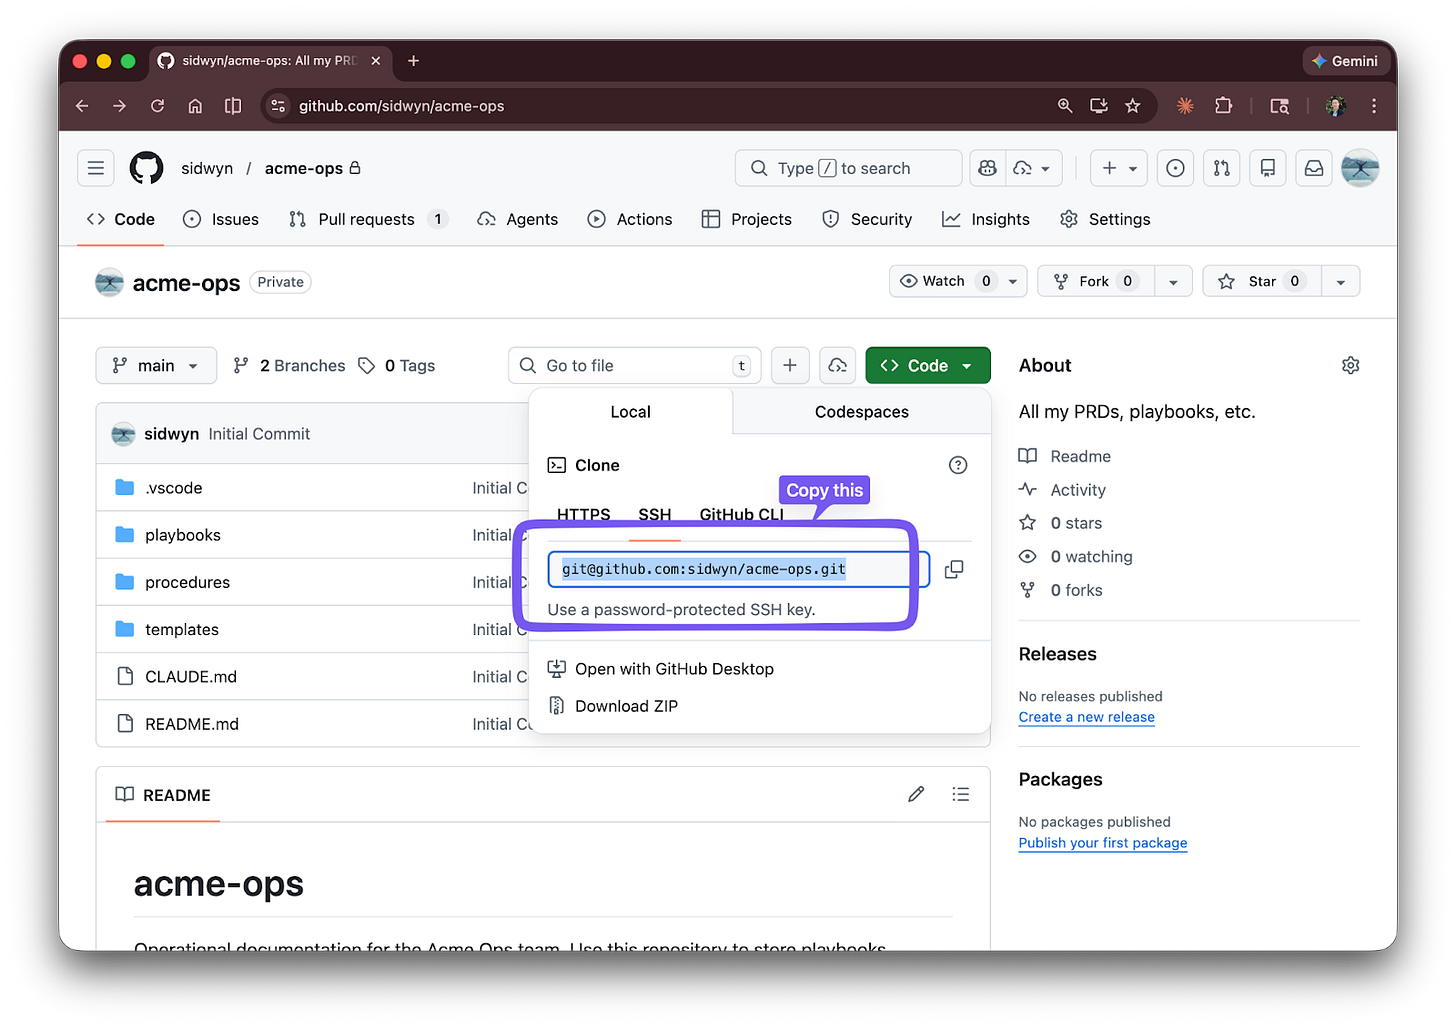Viewport: 1456px width, 1028px height.
Task: Click Create a new release link
Action: (1087, 717)
